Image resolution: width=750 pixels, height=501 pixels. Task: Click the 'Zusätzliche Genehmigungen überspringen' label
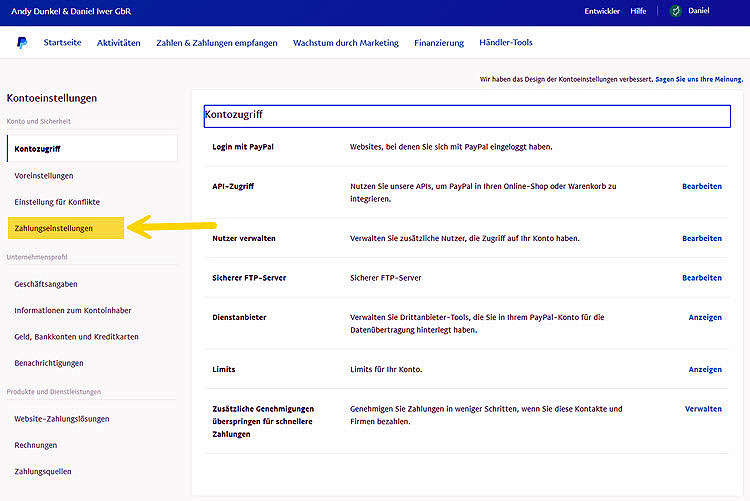click(x=263, y=422)
